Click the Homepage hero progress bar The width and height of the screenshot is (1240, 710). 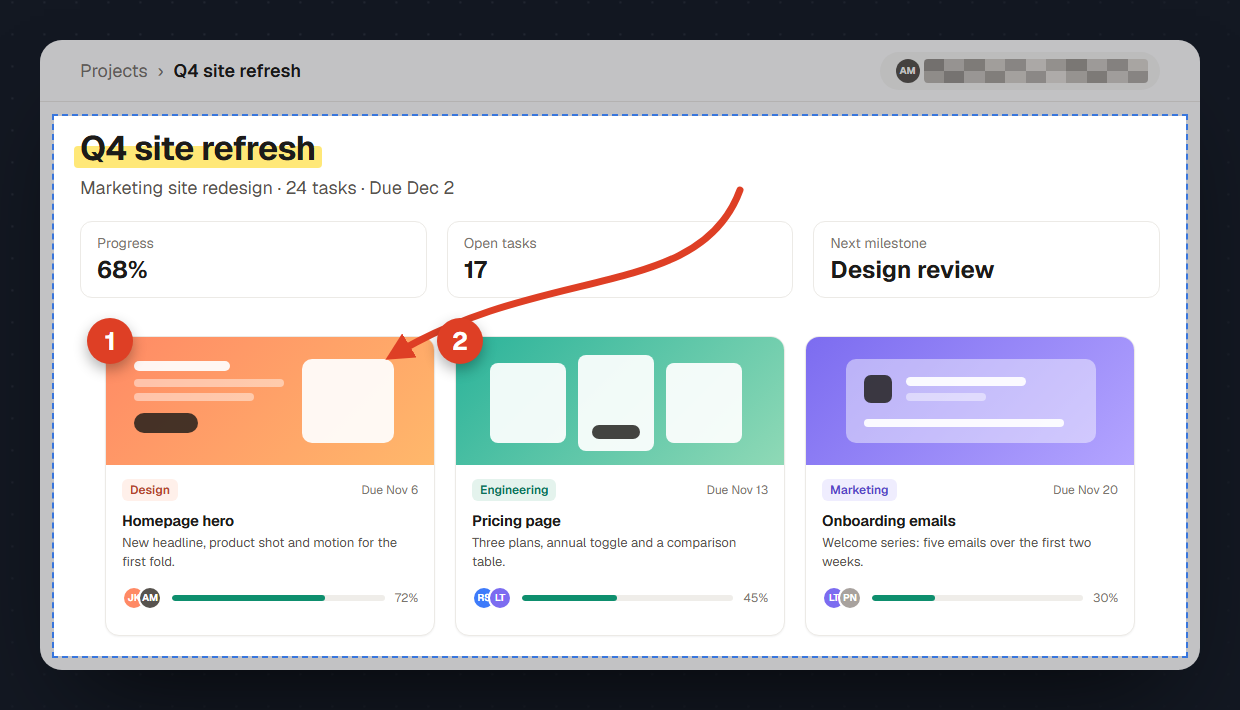coord(278,598)
